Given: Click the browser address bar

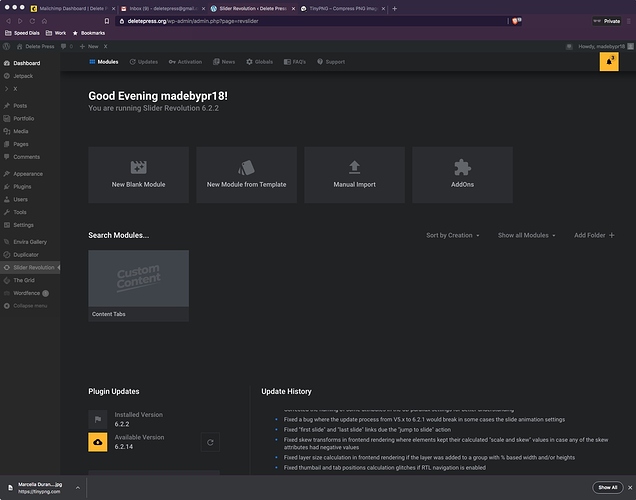Looking at the screenshot, I should [300, 20].
